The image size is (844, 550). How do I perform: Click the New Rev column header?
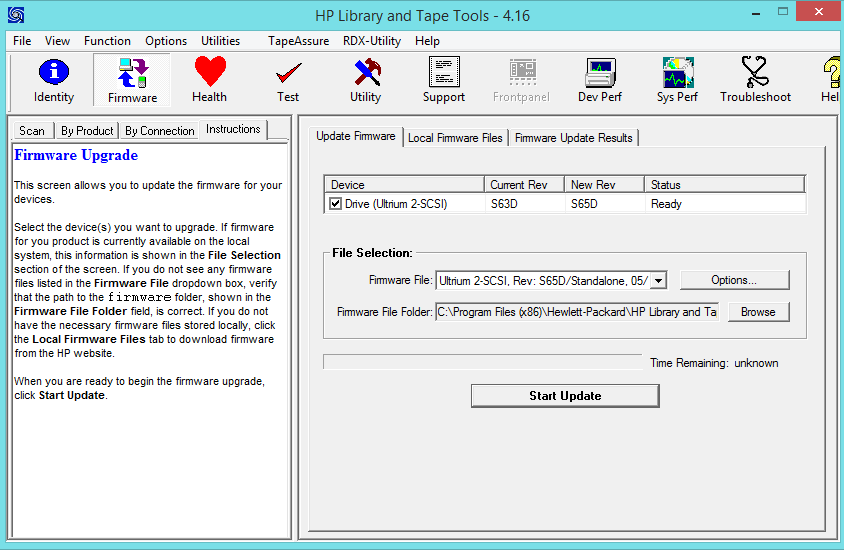[x=604, y=185]
